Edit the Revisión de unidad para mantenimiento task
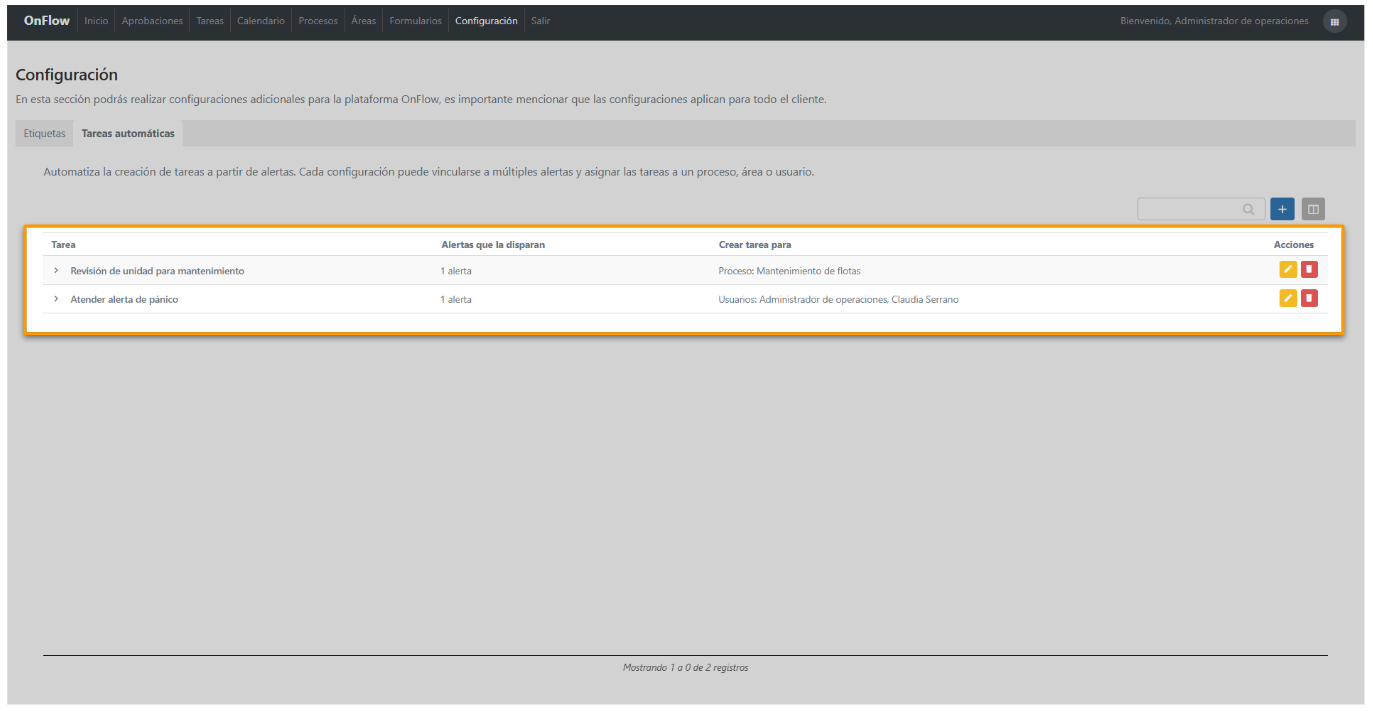 pyautogui.click(x=1288, y=269)
